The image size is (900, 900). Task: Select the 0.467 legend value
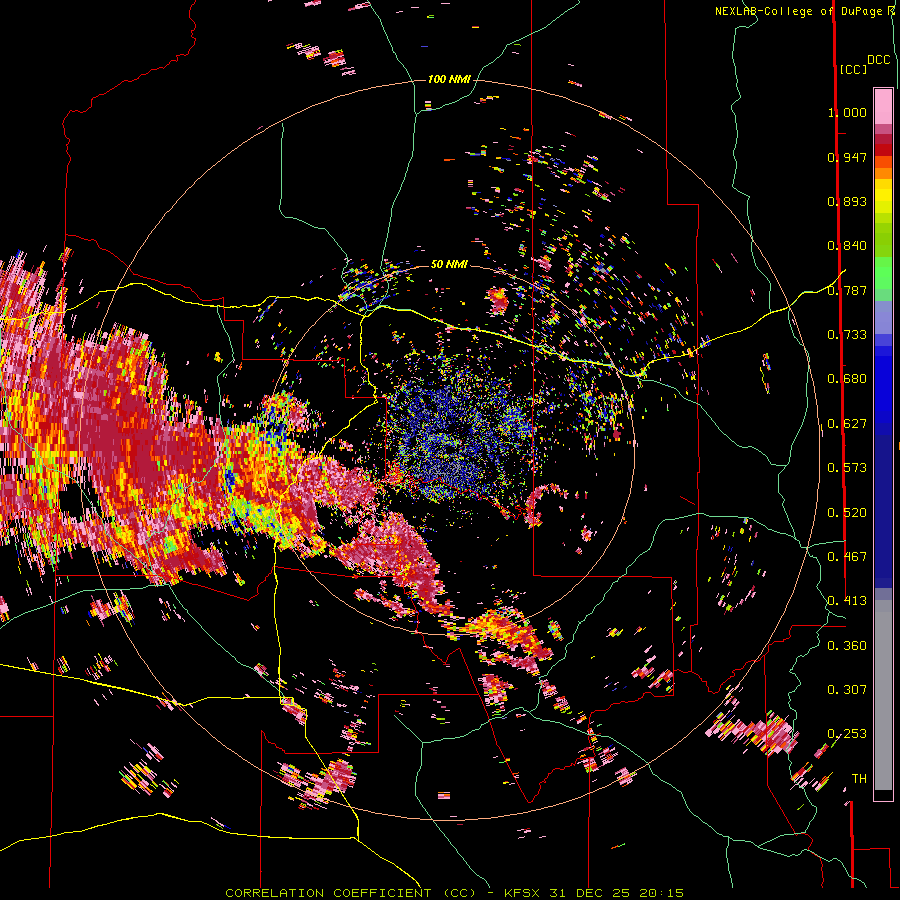point(847,557)
